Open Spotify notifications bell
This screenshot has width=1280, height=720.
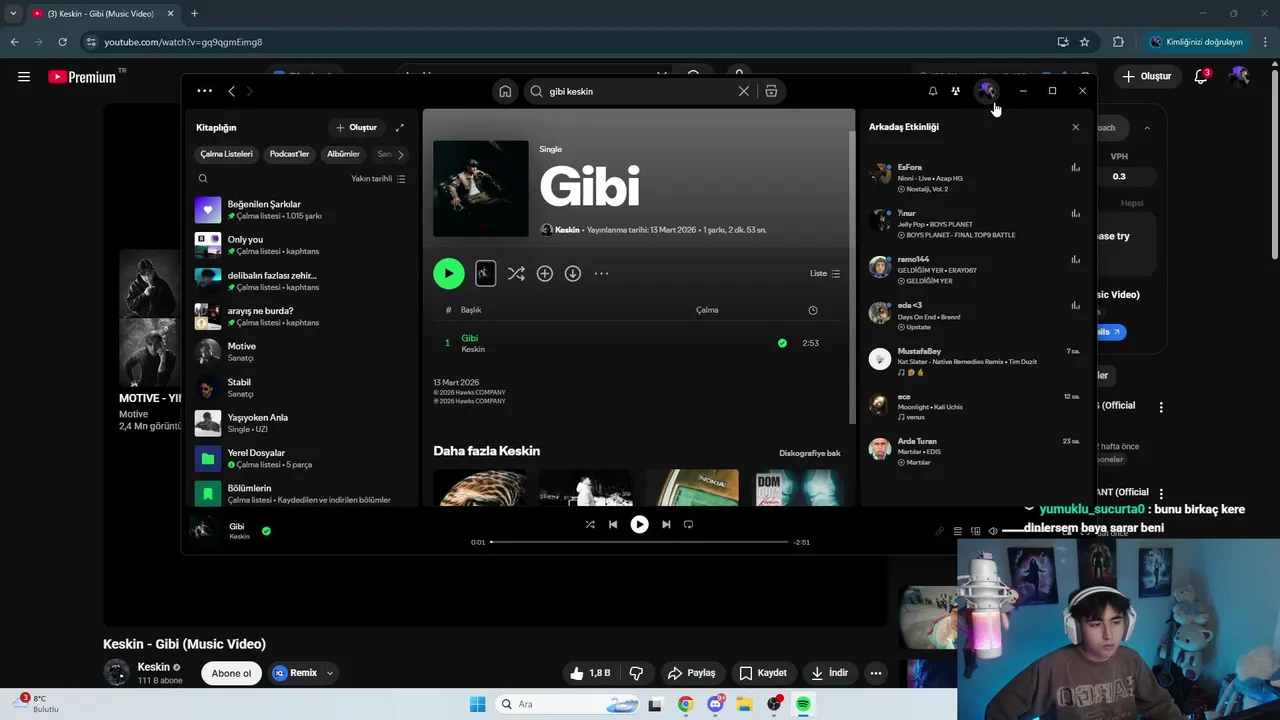click(933, 91)
